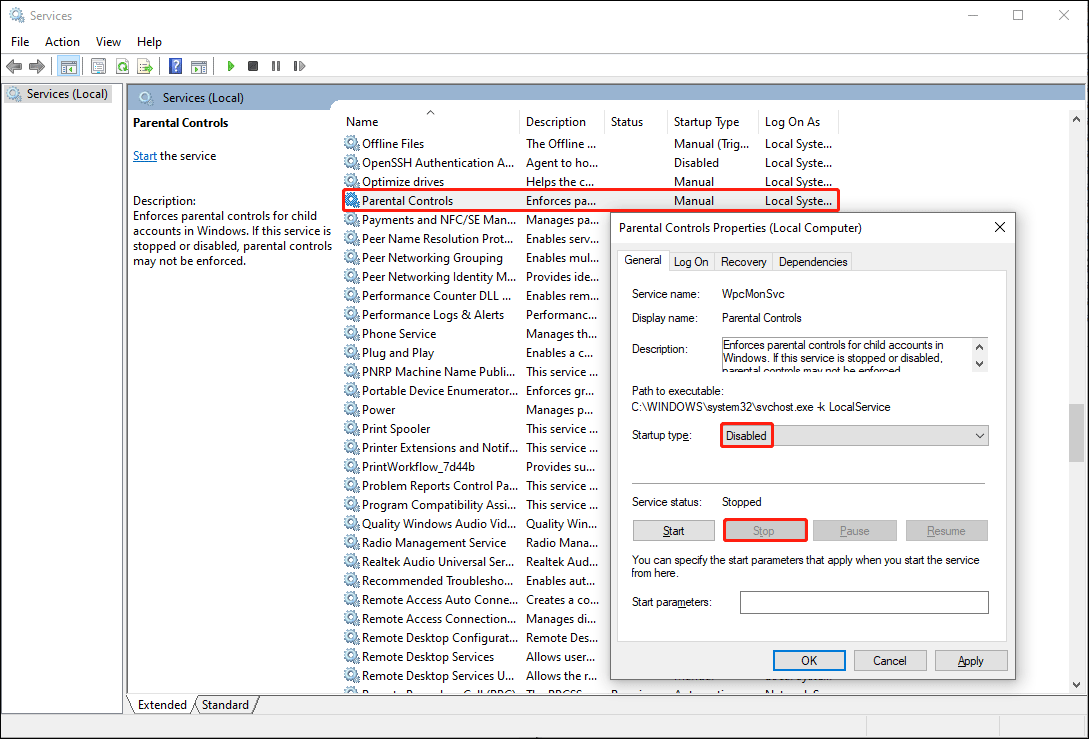Switch to the Recovery tab

click(x=743, y=262)
